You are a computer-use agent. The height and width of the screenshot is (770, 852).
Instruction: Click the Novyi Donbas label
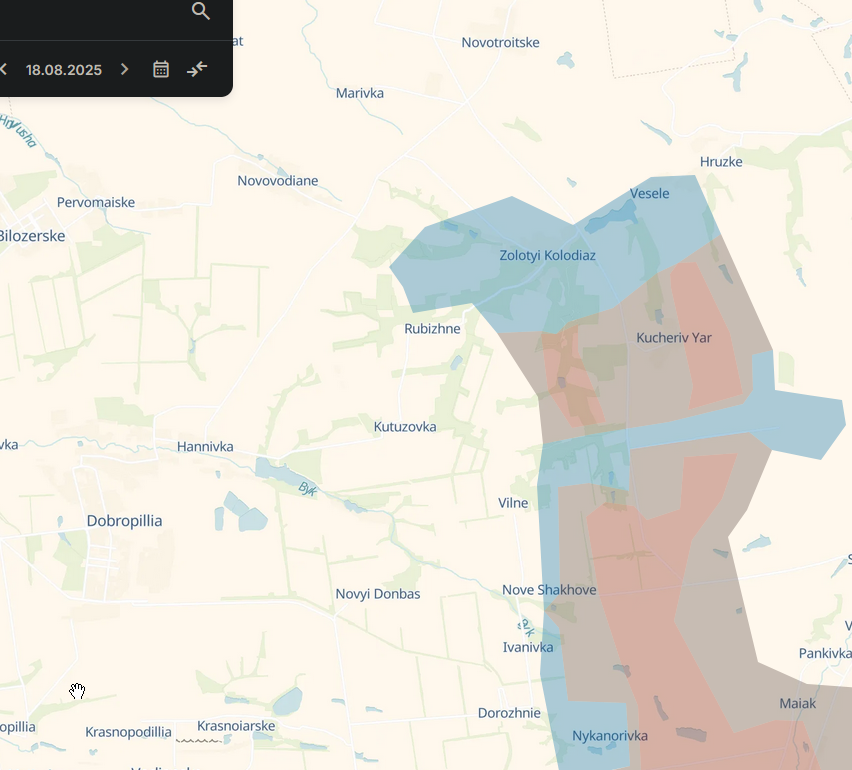point(377,594)
